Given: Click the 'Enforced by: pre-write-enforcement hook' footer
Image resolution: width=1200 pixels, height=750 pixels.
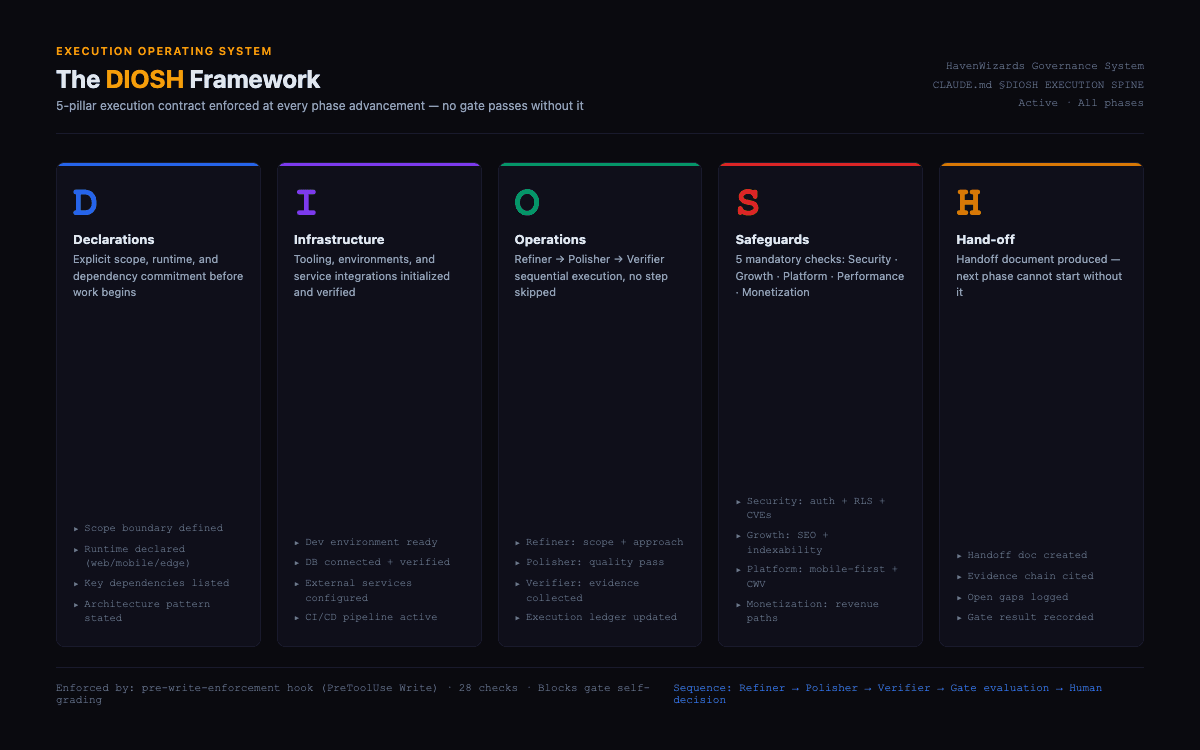Looking at the screenshot, I should (353, 694).
